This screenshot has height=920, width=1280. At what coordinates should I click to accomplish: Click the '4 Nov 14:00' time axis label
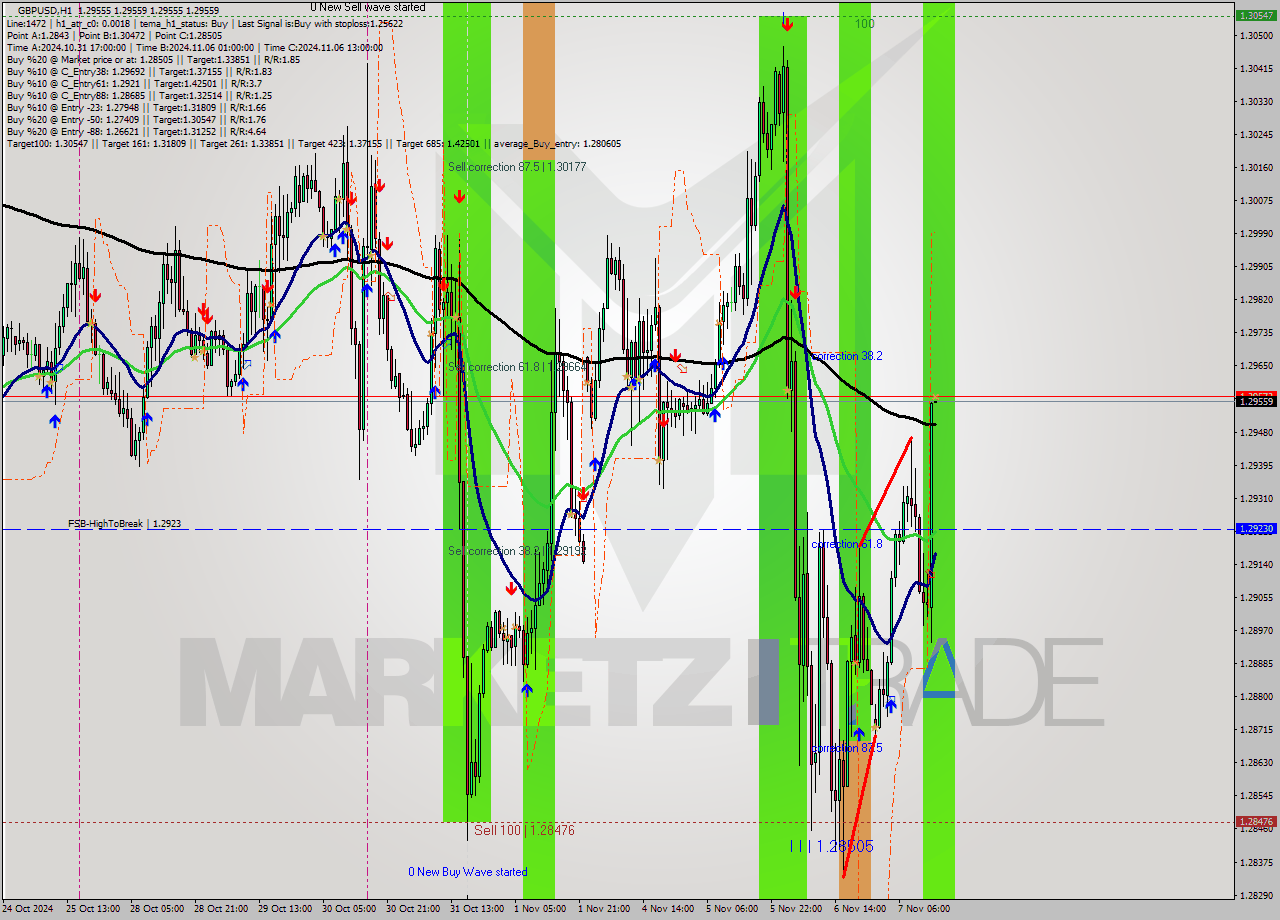pos(668,909)
